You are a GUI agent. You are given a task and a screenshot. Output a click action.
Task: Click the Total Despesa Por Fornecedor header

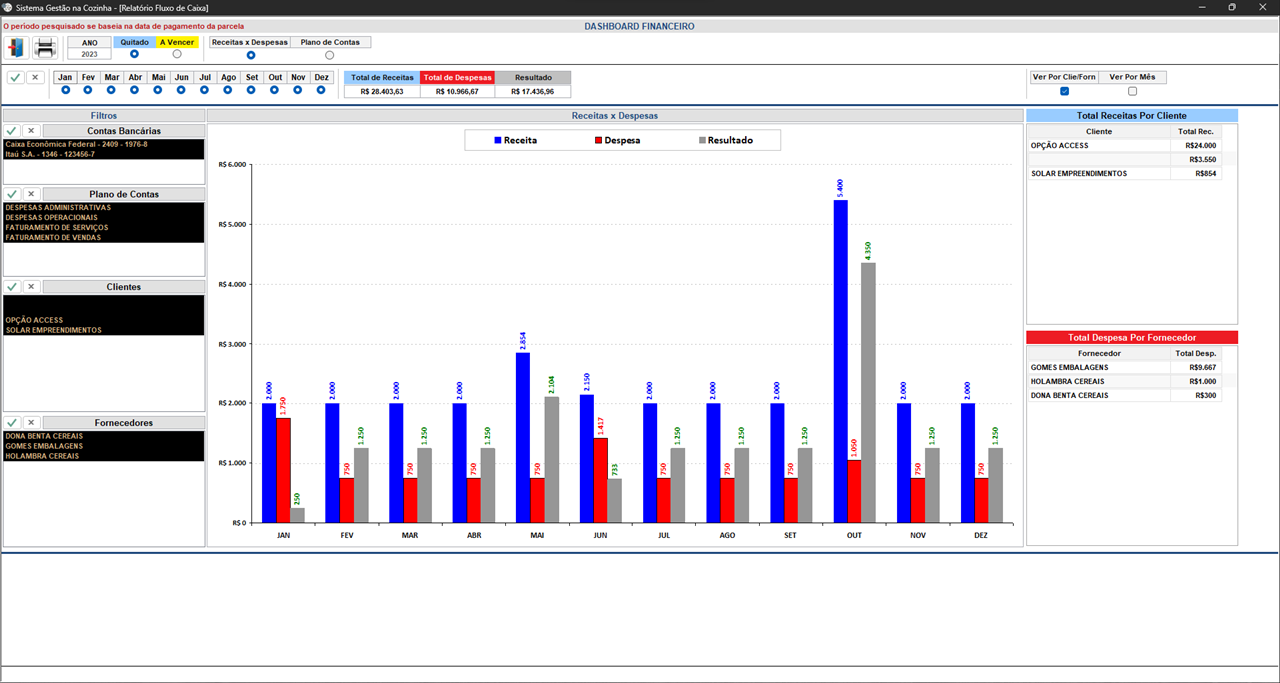point(1132,338)
